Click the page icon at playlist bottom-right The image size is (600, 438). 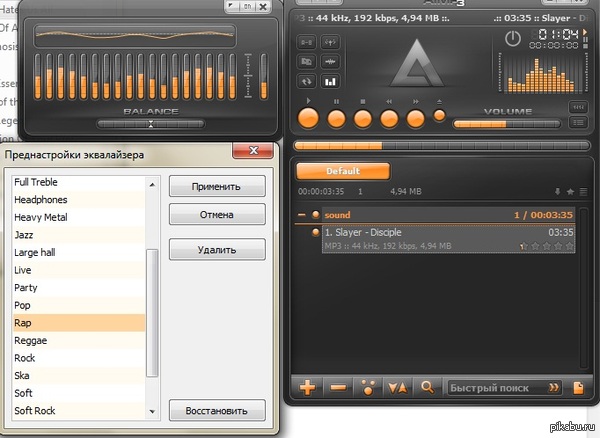(577, 388)
